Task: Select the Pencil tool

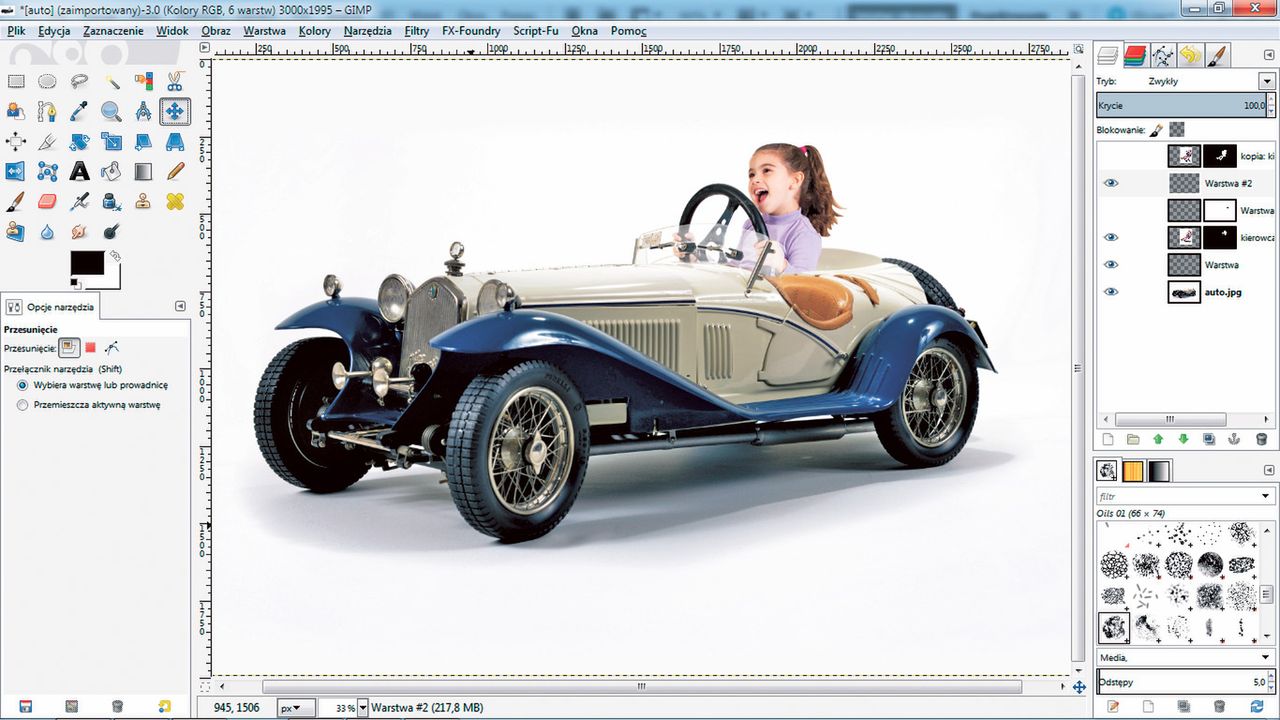Action: click(175, 171)
